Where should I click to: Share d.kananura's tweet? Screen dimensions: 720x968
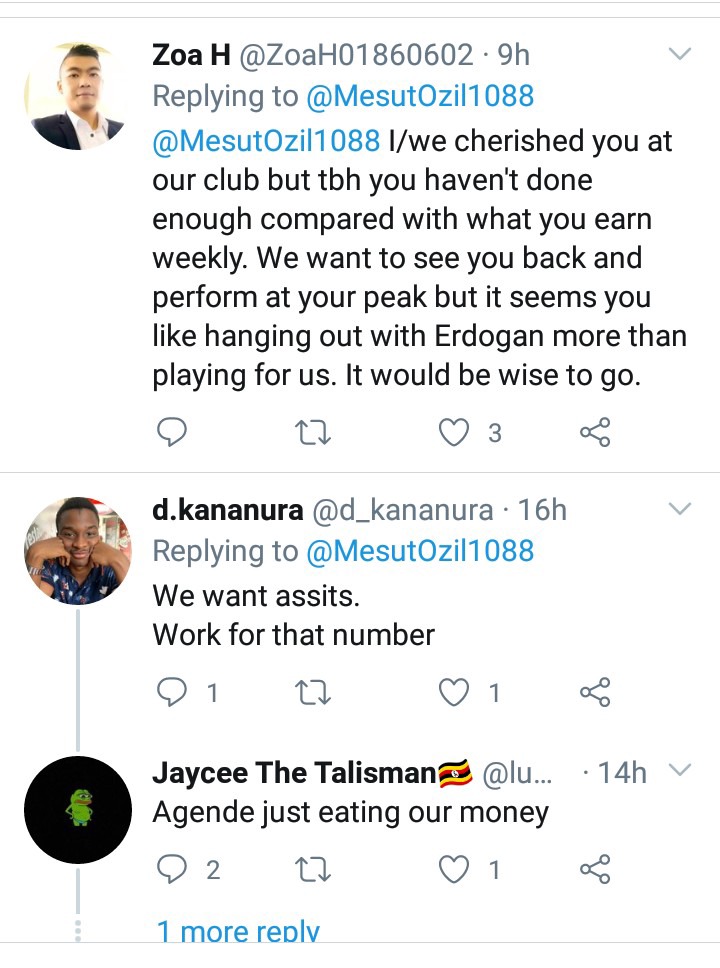tap(595, 692)
